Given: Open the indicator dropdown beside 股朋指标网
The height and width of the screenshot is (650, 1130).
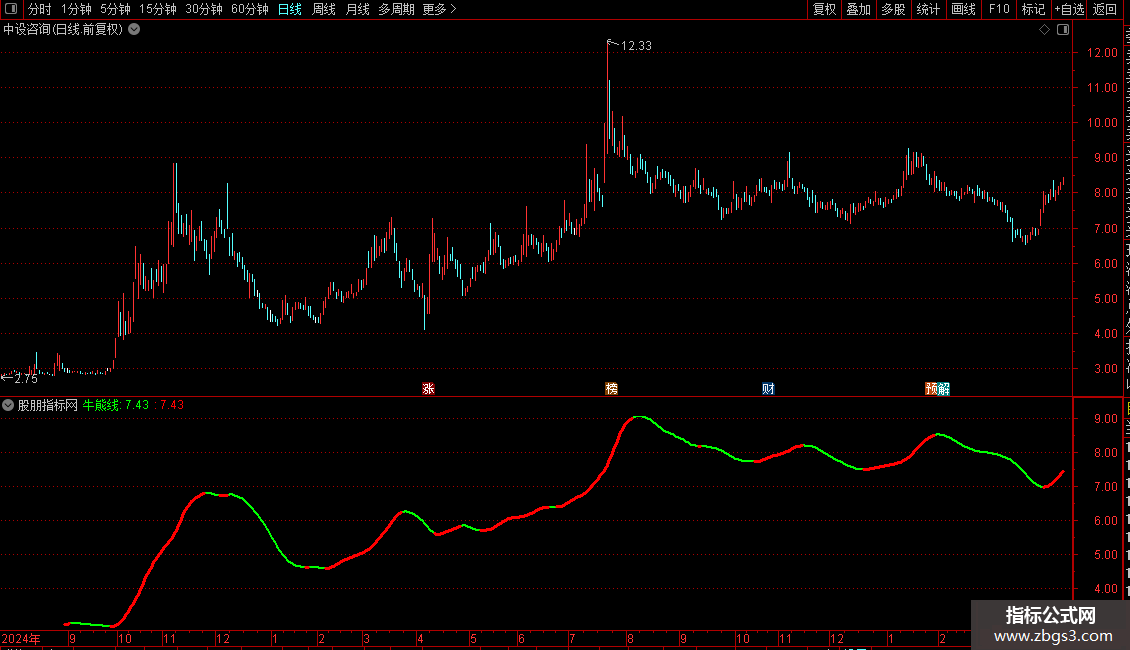Looking at the screenshot, I should point(8,405).
